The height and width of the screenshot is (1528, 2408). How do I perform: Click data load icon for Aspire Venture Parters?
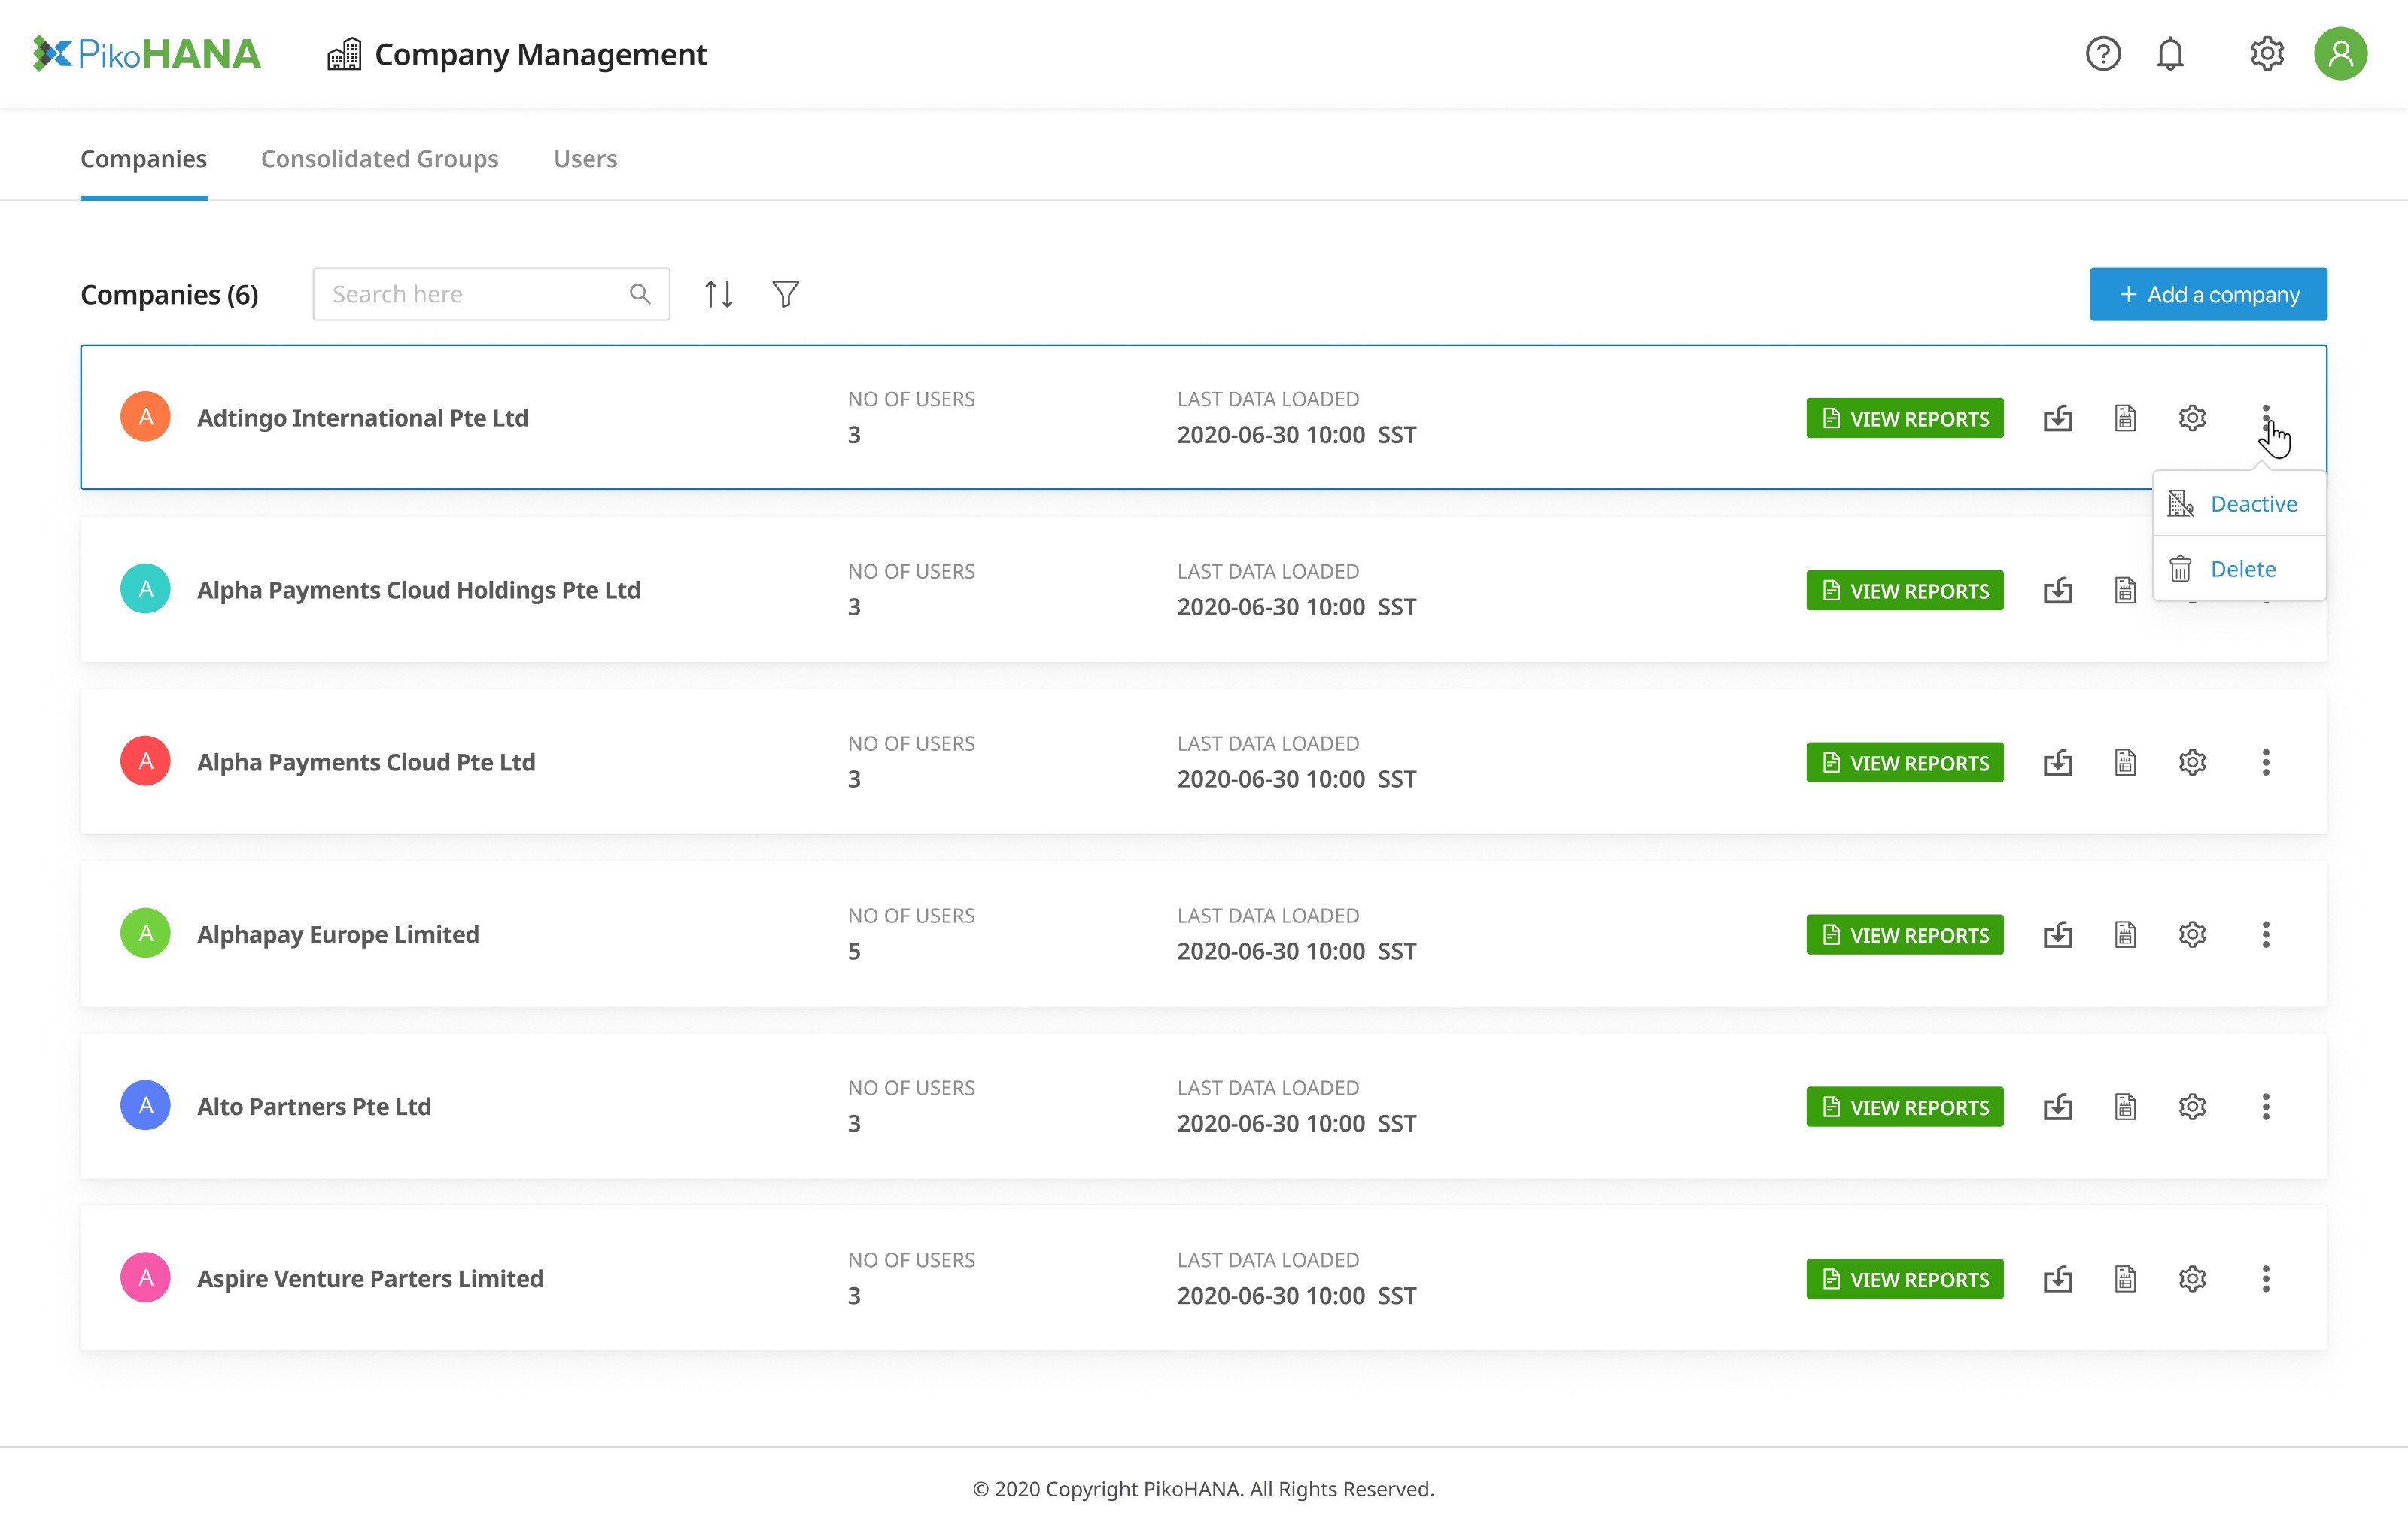(2058, 1278)
